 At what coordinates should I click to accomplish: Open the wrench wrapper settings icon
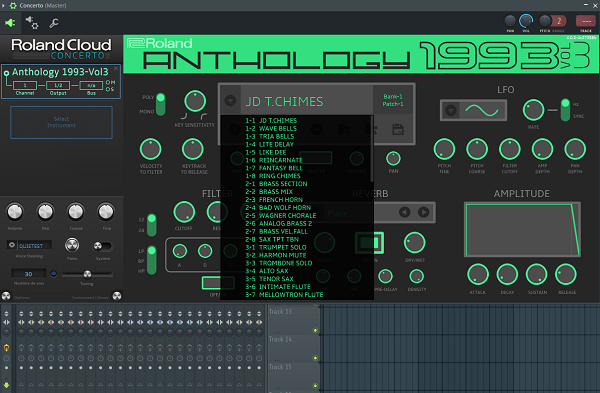(x=54, y=23)
